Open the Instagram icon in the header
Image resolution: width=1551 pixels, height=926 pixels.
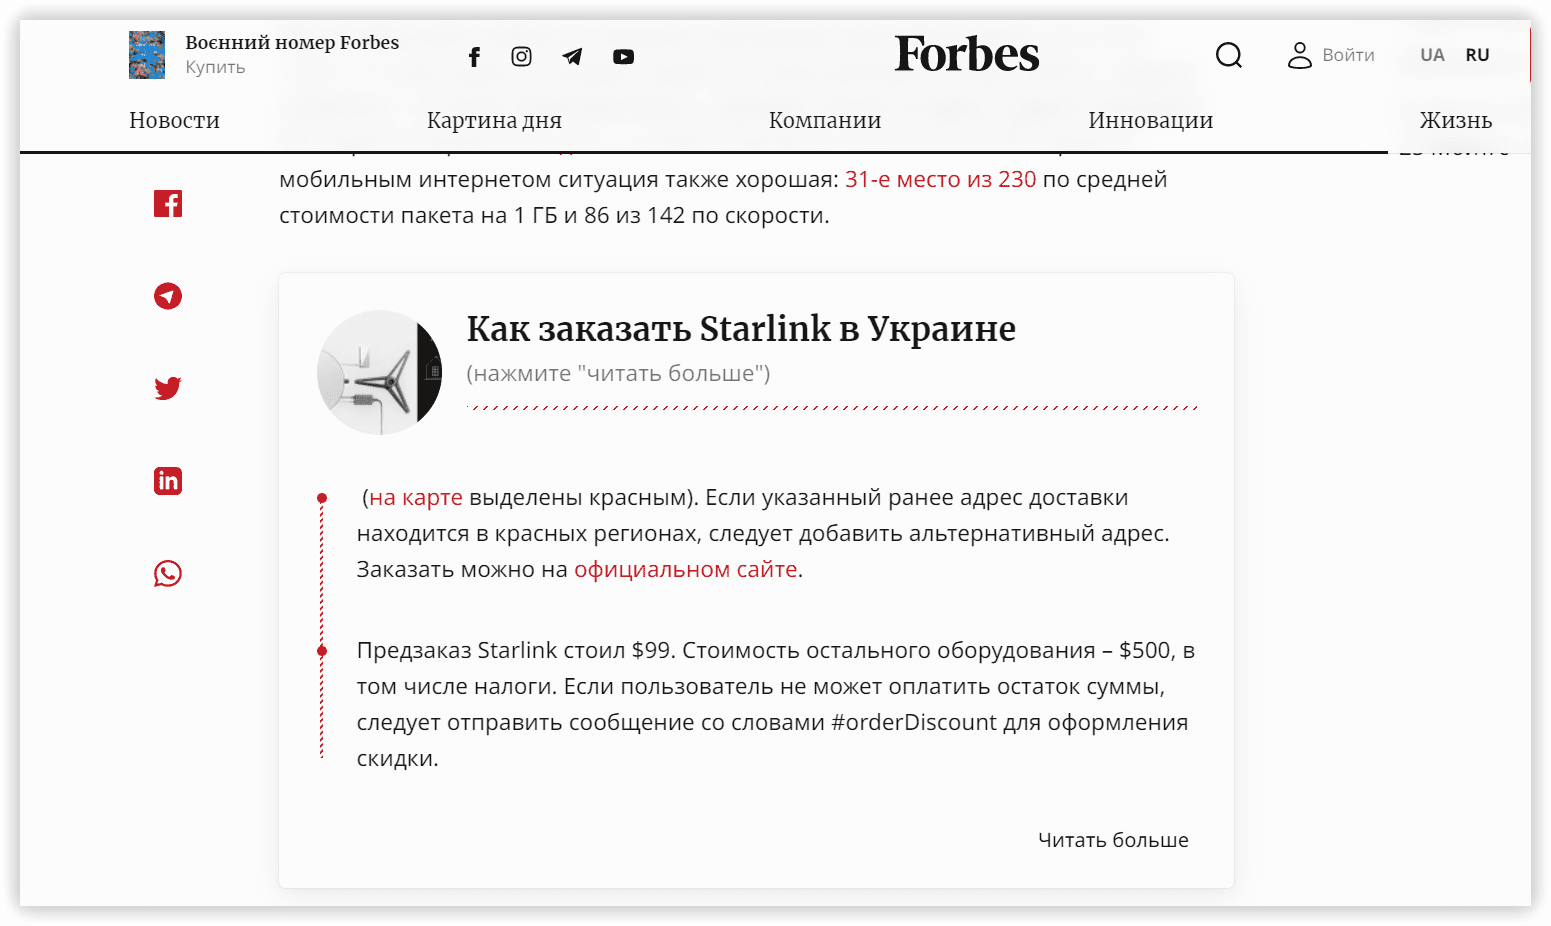tap(522, 56)
